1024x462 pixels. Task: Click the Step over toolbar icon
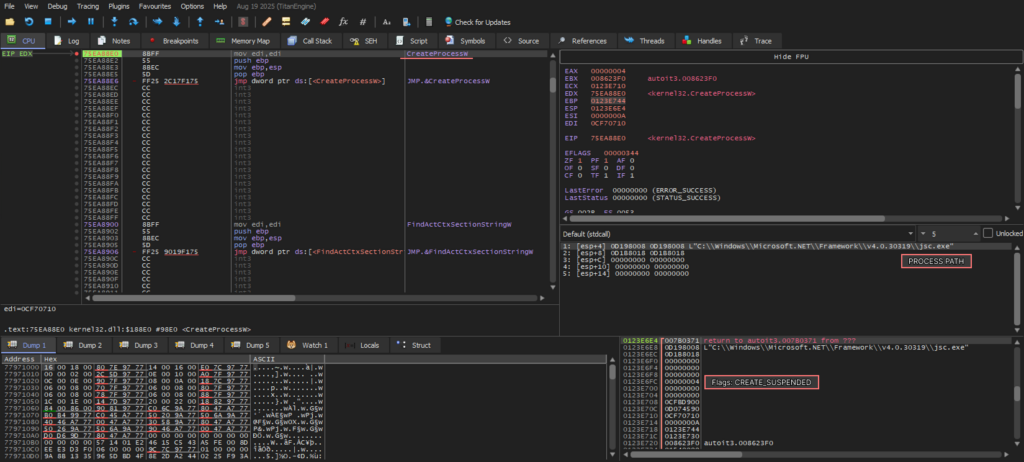(x=134, y=21)
